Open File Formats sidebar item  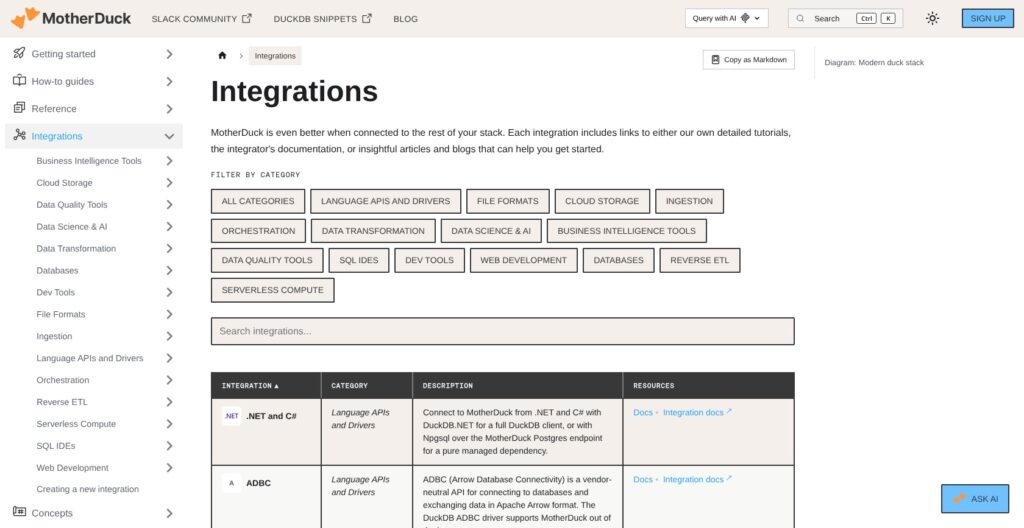[61, 314]
